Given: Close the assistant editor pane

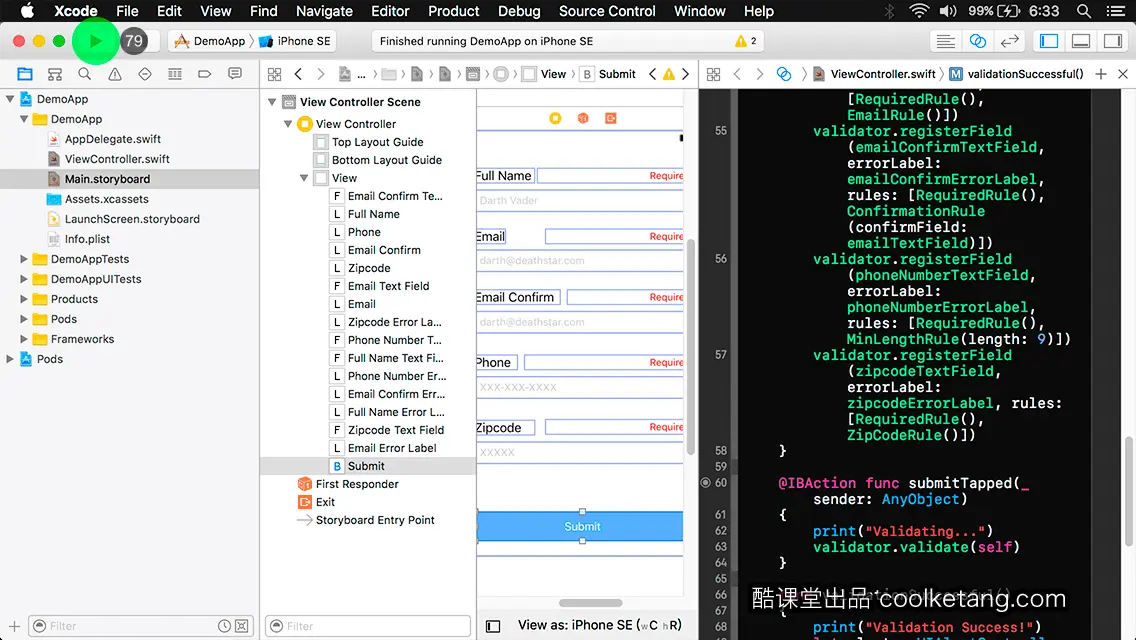Looking at the screenshot, I should point(1123,74).
